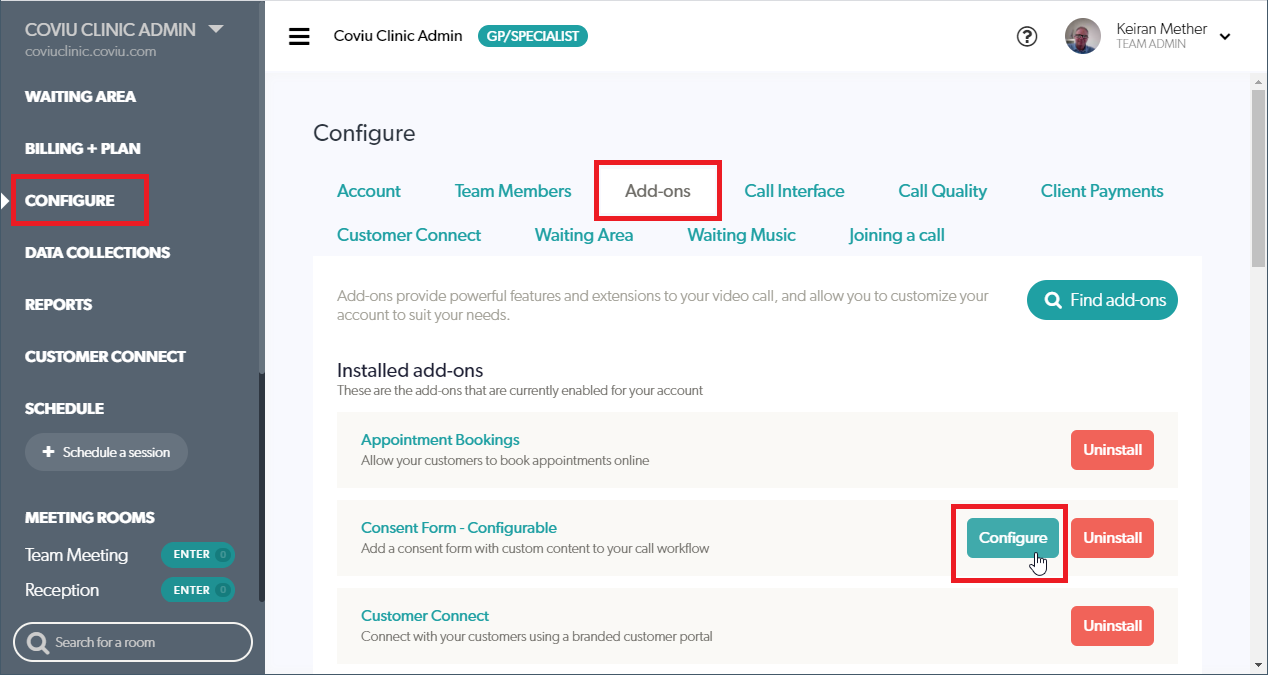Click the Installed add-ons heading
This screenshot has height=675, width=1268.
[410, 370]
